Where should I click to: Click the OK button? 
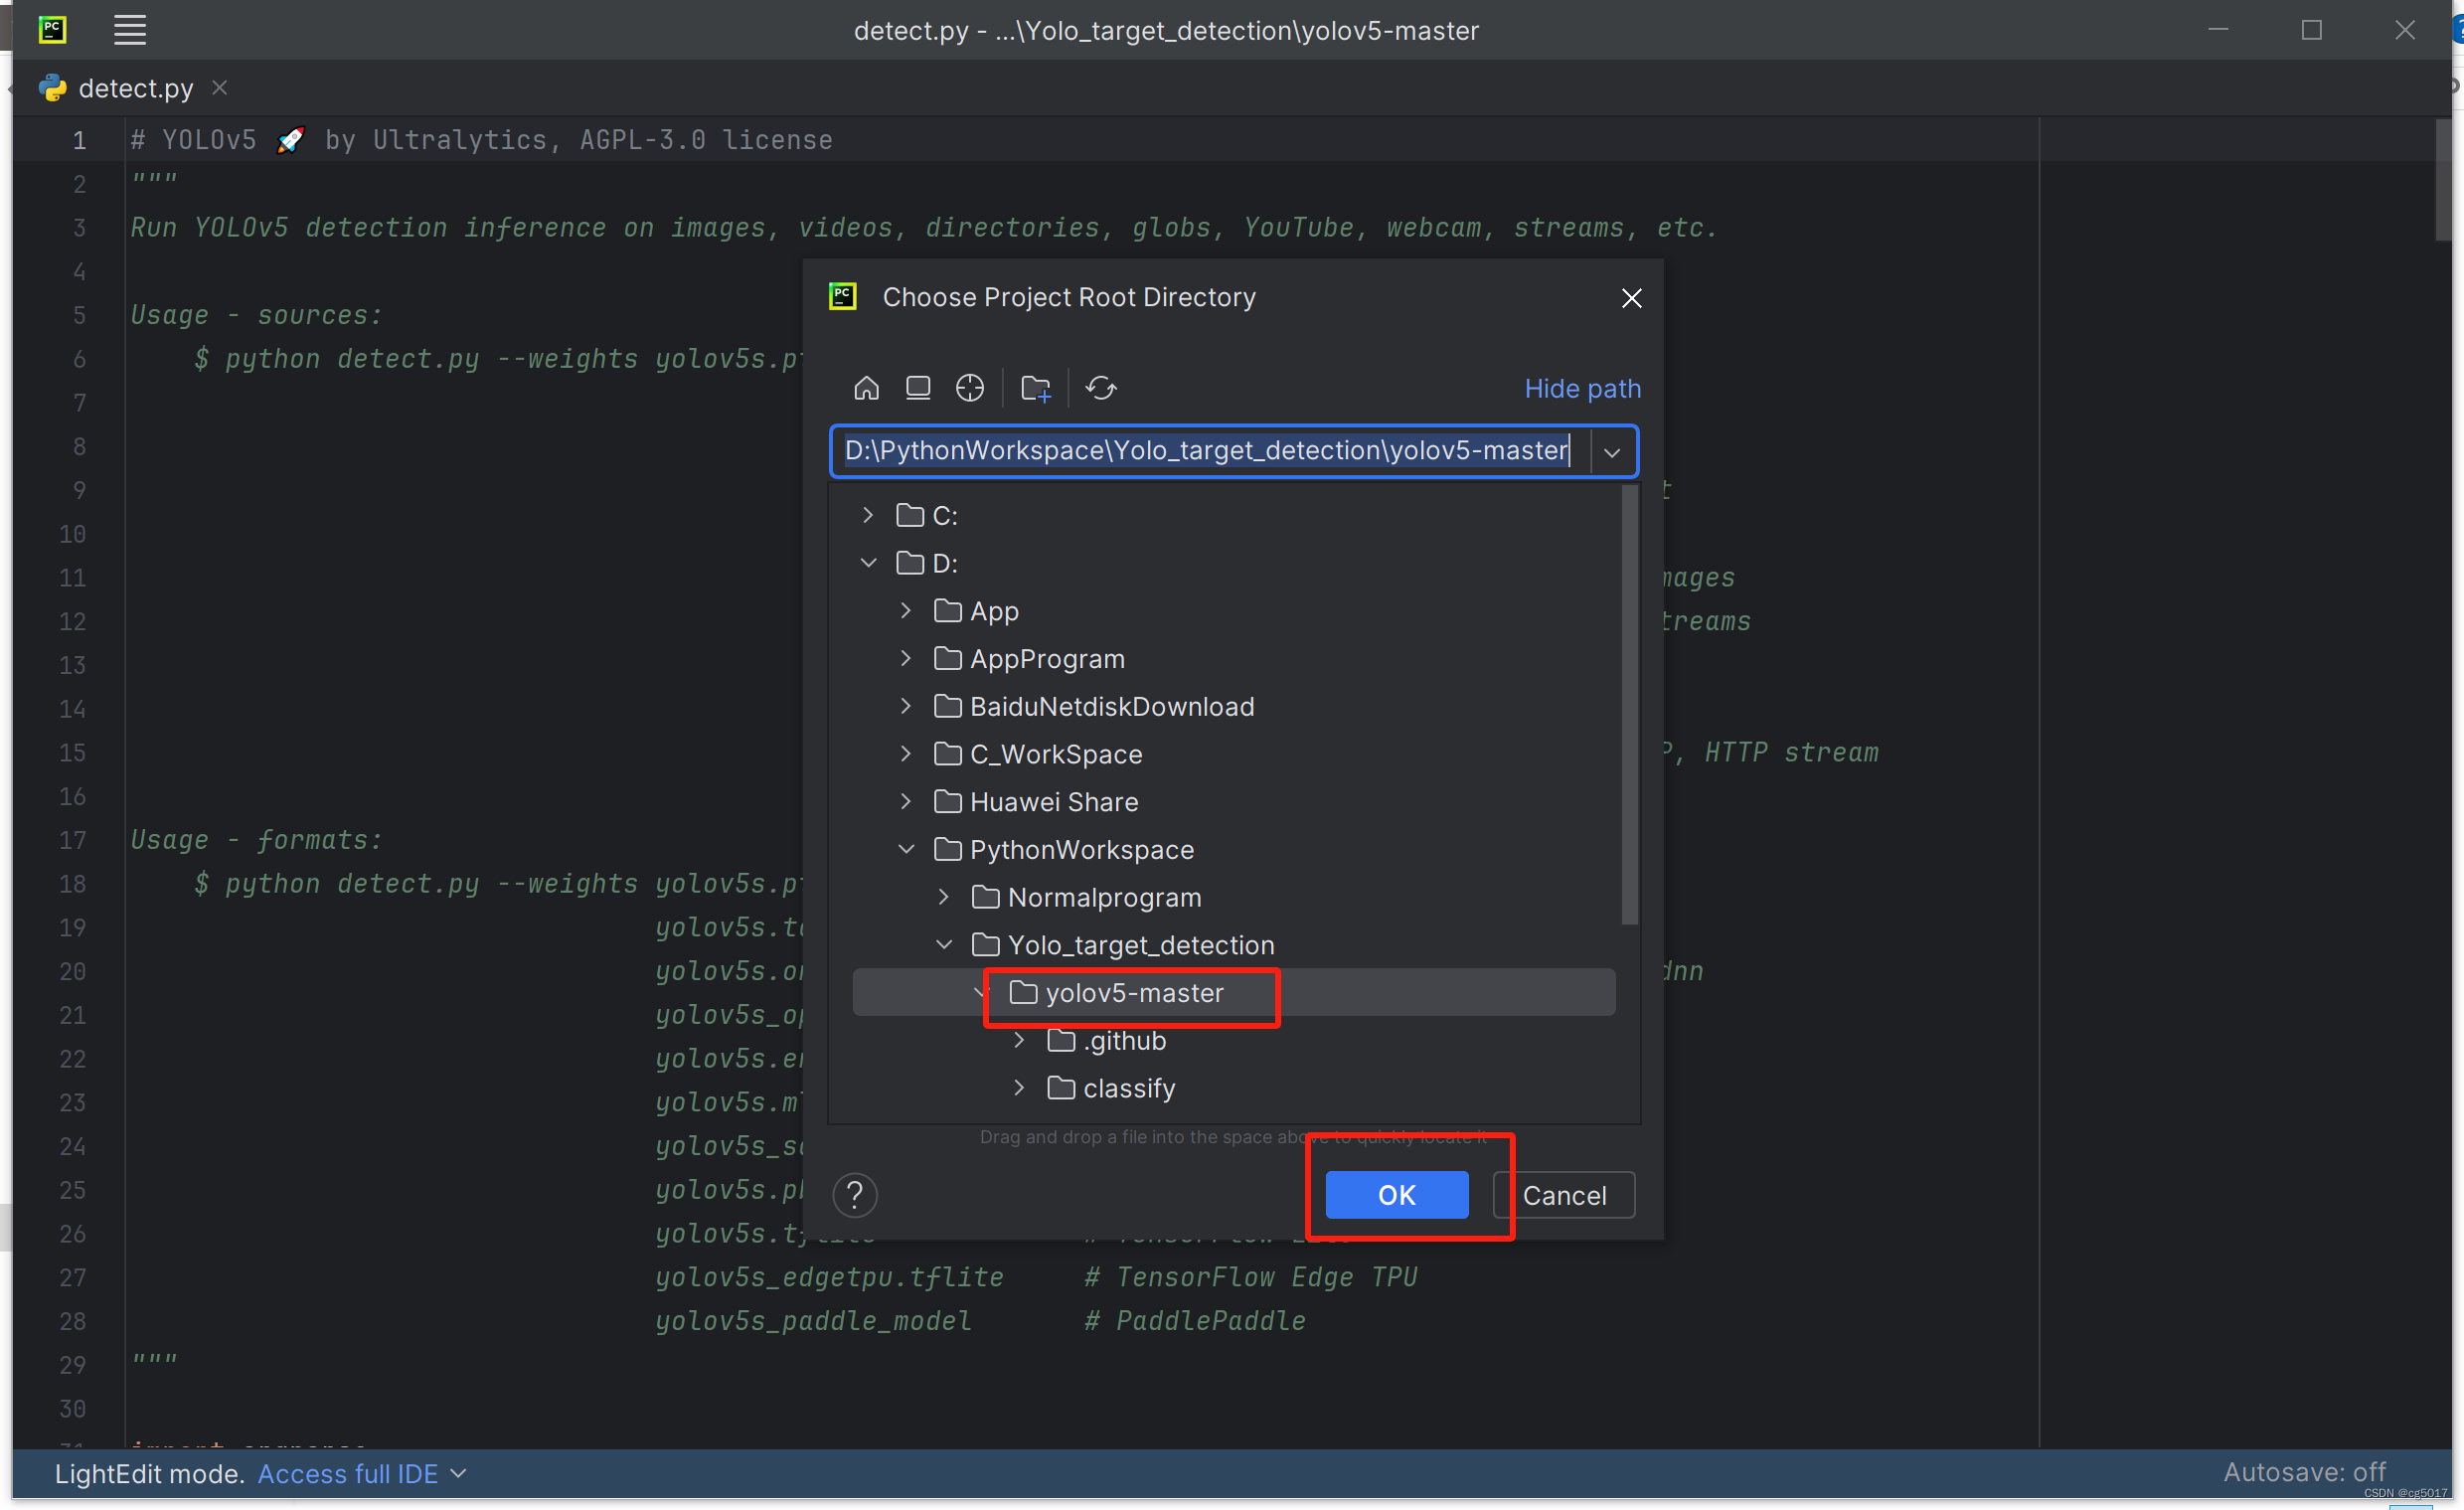point(1396,1195)
